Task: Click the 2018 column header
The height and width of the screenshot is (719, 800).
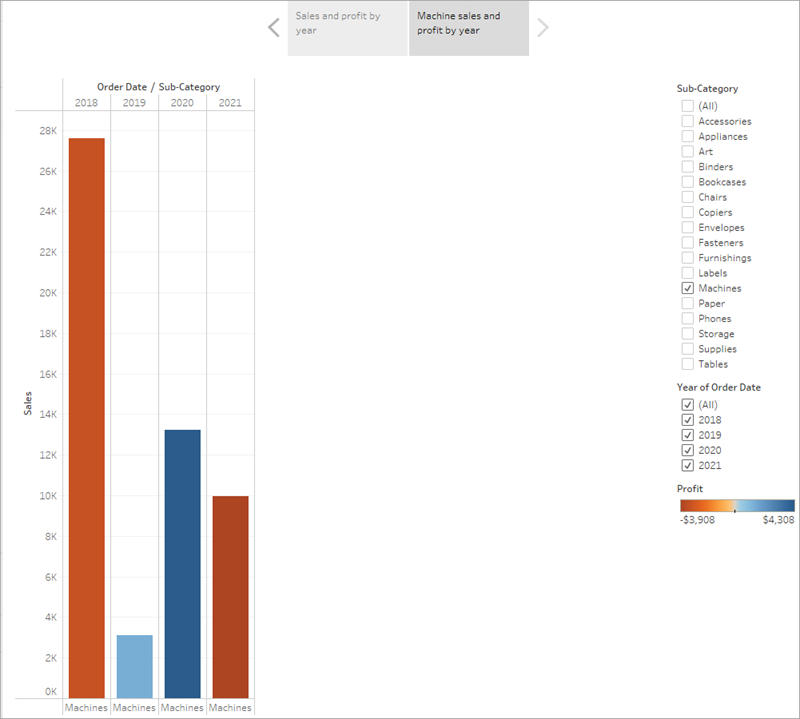Action: pos(86,103)
